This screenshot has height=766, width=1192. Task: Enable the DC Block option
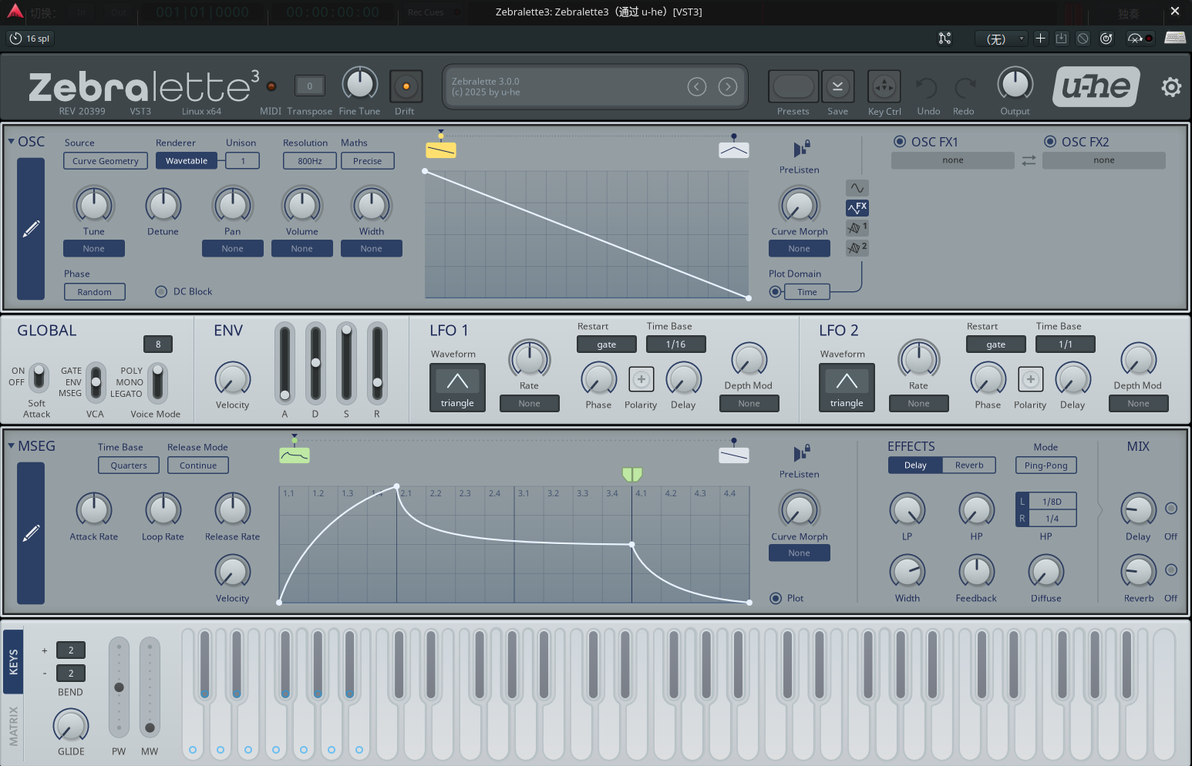pyautogui.click(x=161, y=291)
